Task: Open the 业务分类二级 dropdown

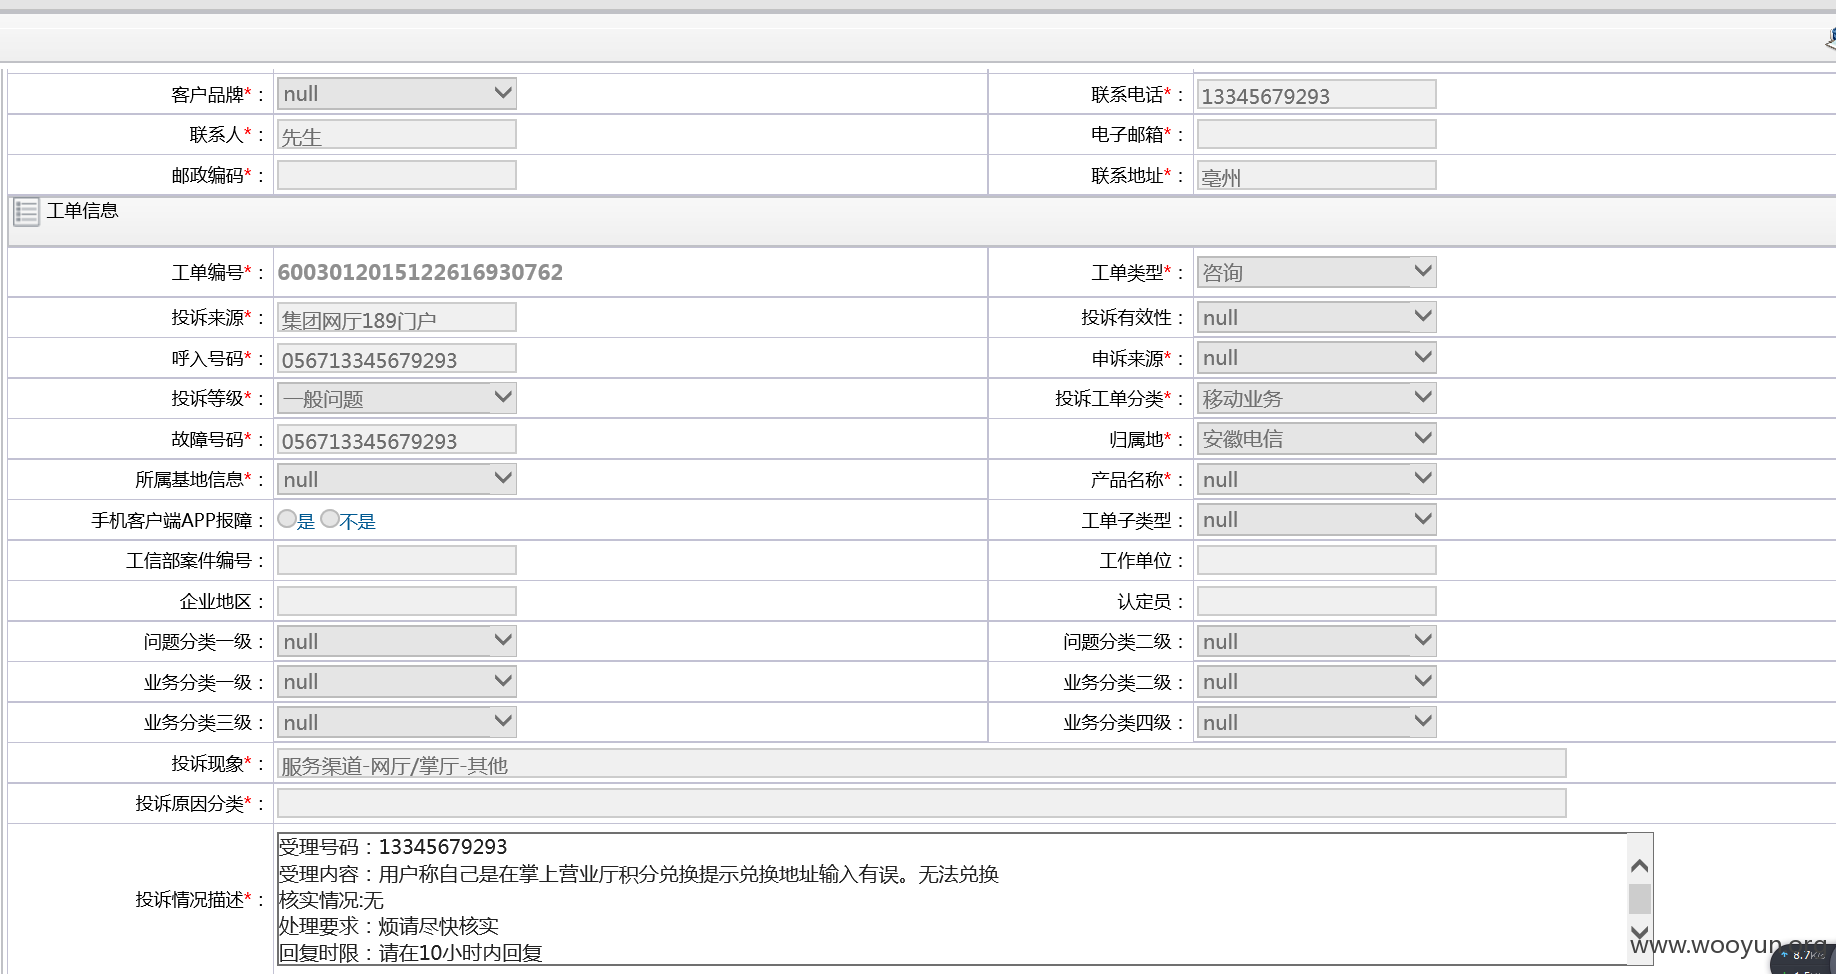Action: pyautogui.click(x=1317, y=682)
